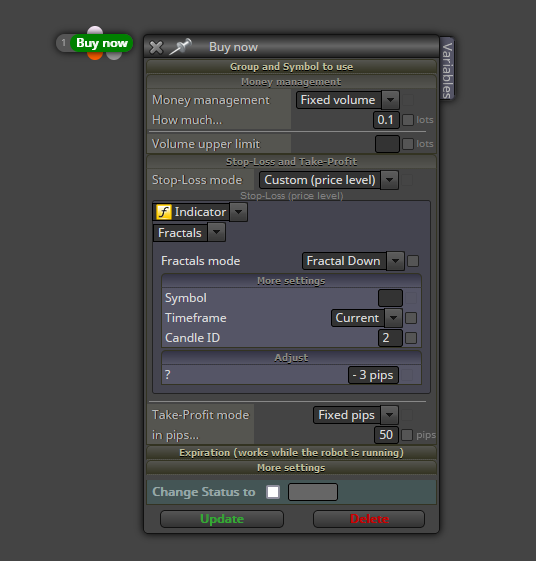Close the Buy now panel with X icon
536x561 pixels.
click(156, 47)
